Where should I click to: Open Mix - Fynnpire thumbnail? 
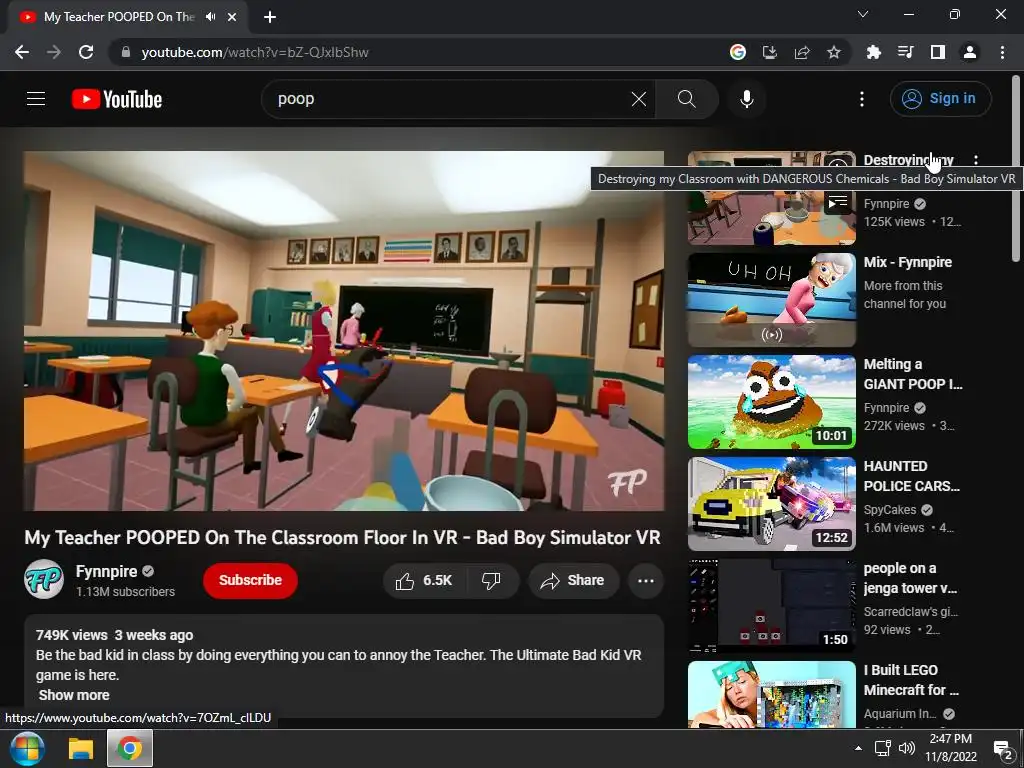(771, 300)
